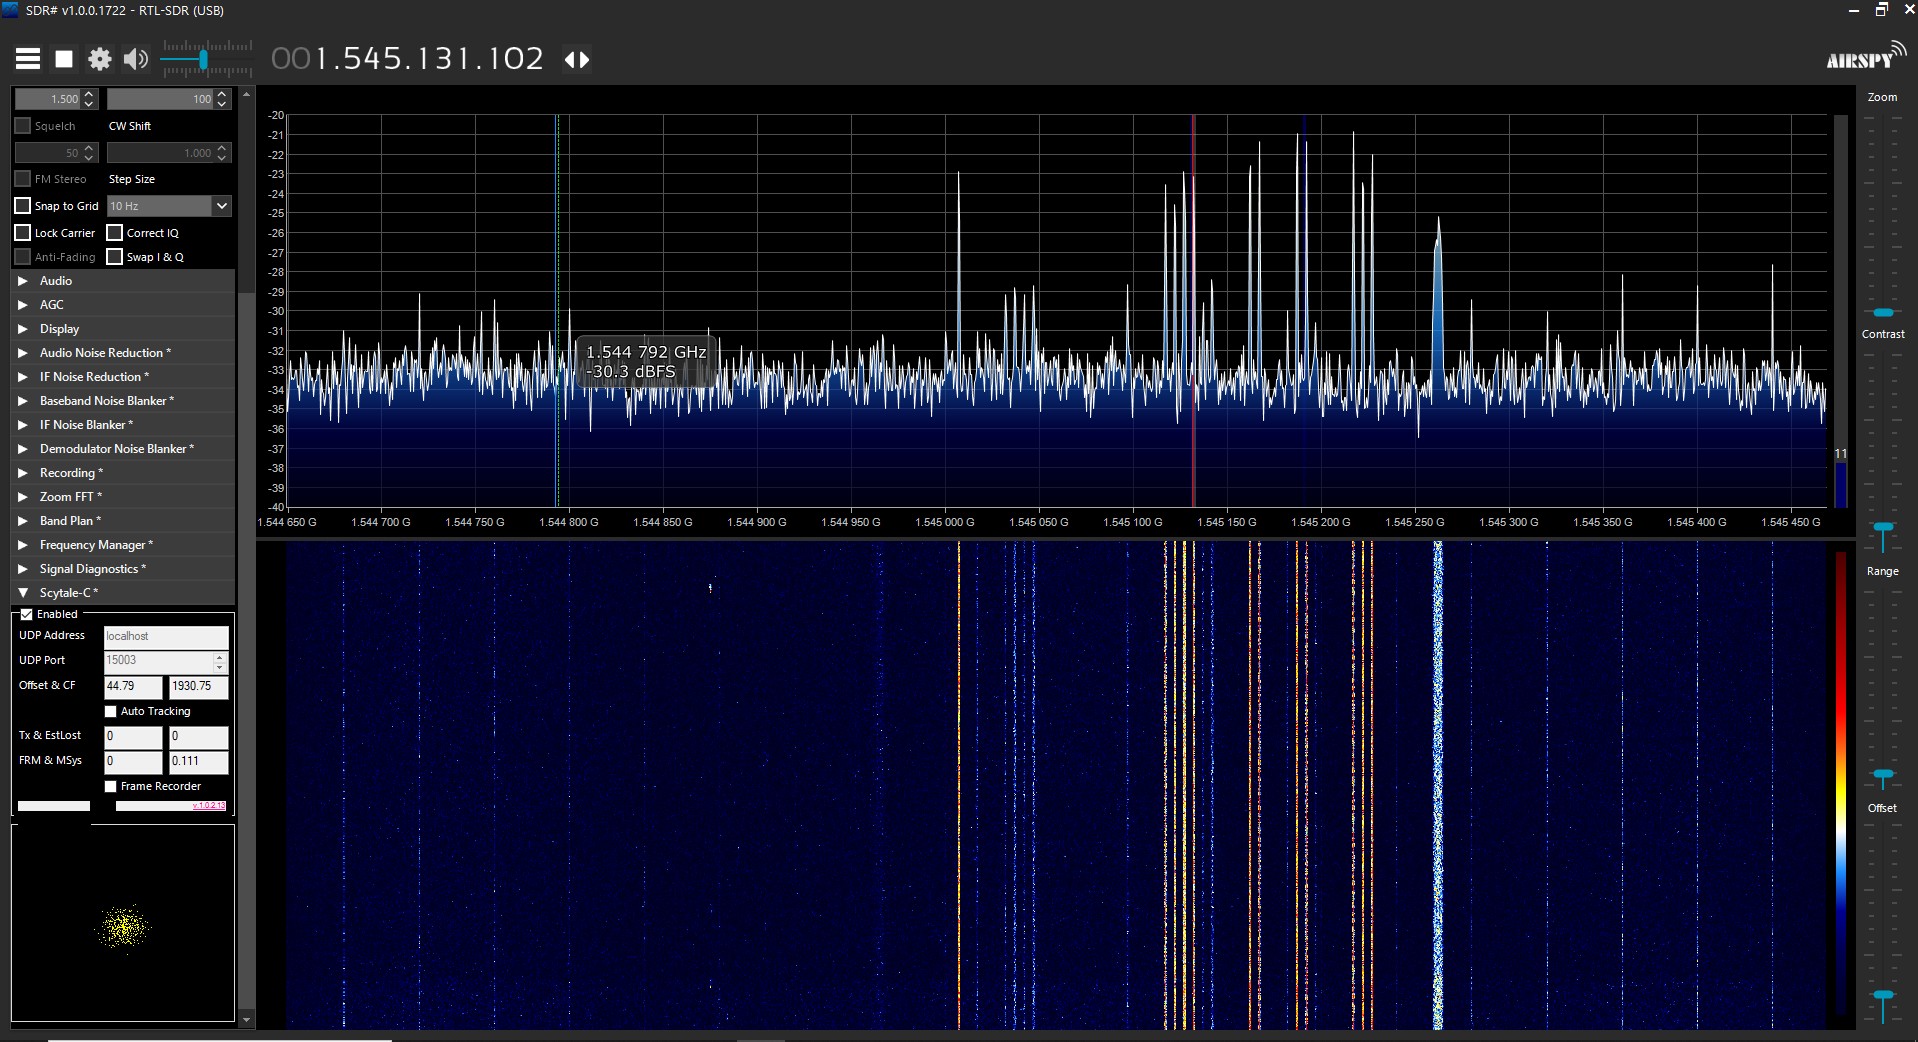Click the UDP Port up stepper
Viewport: 1918px width, 1042px height.
[x=218, y=655]
